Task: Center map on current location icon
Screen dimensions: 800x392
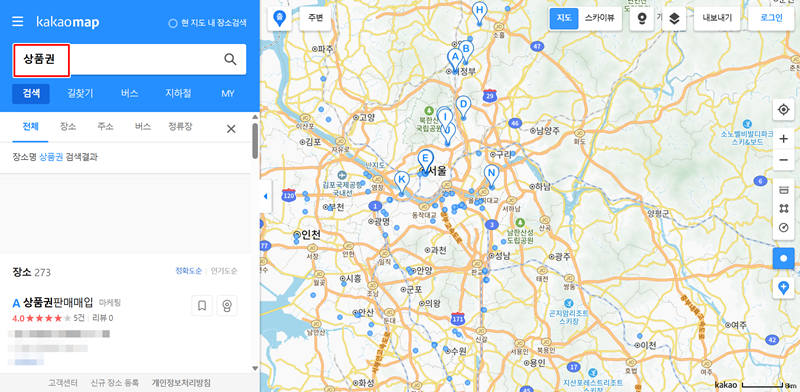Action: pyautogui.click(x=783, y=110)
